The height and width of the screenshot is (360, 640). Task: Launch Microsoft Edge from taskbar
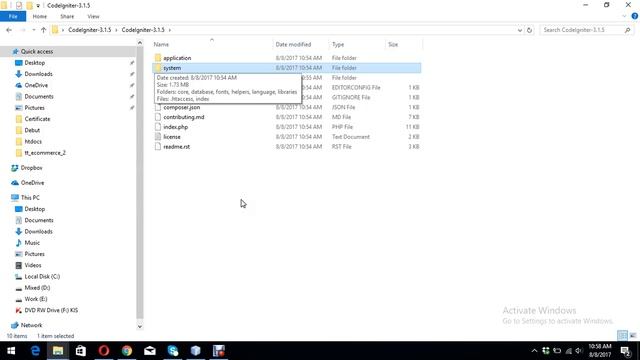tap(36, 351)
